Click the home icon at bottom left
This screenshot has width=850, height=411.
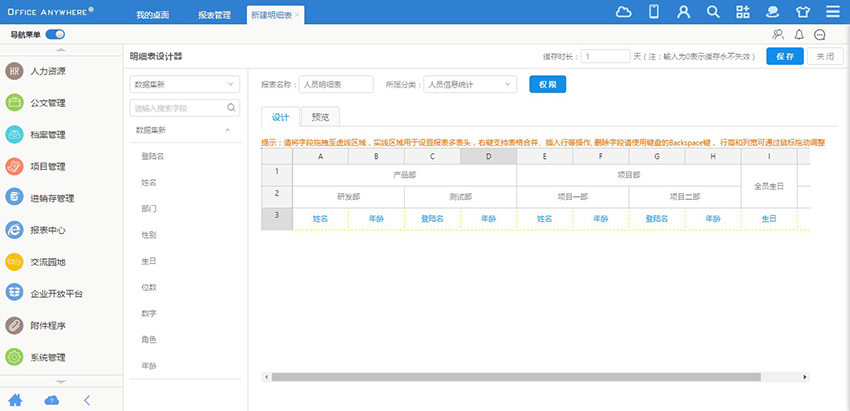pyautogui.click(x=15, y=400)
